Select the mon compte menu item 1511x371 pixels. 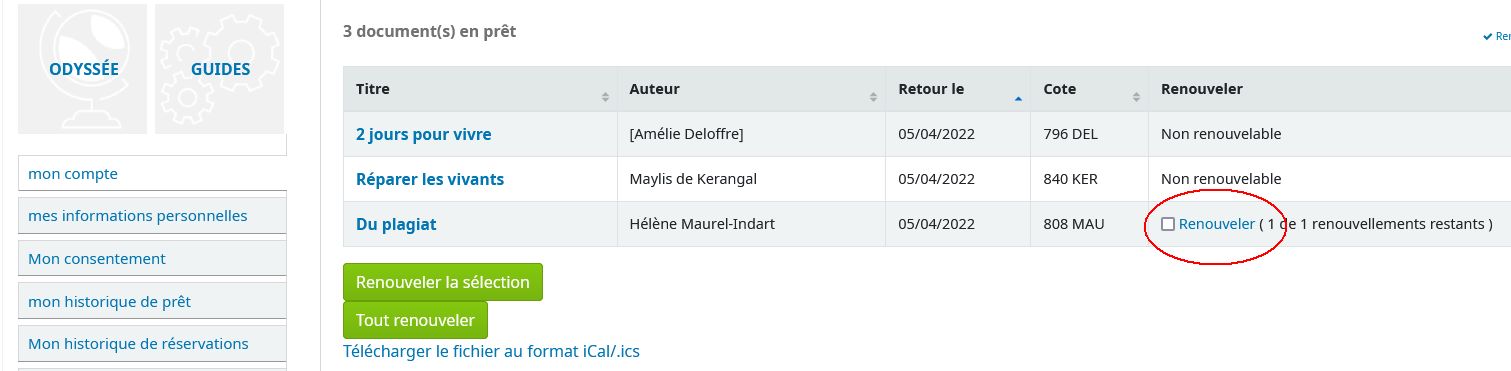(153, 174)
